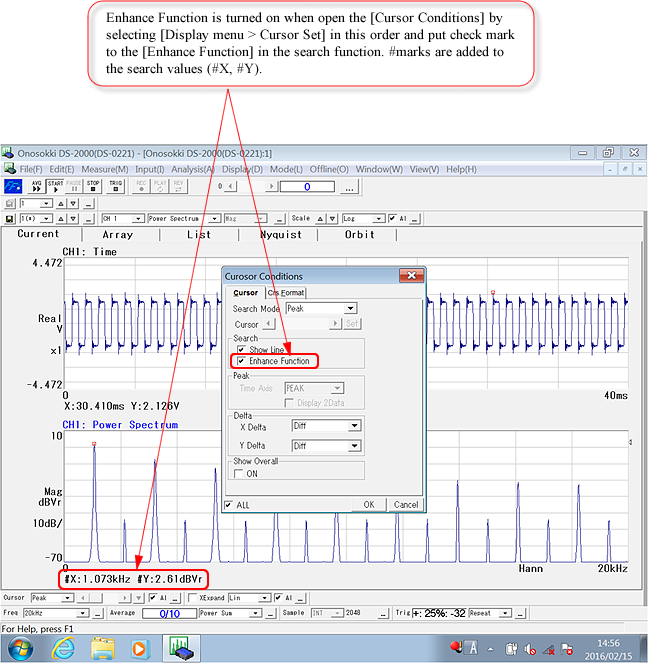Select the Current view tab
This screenshot has height=663, width=648.
(x=38, y=234)
